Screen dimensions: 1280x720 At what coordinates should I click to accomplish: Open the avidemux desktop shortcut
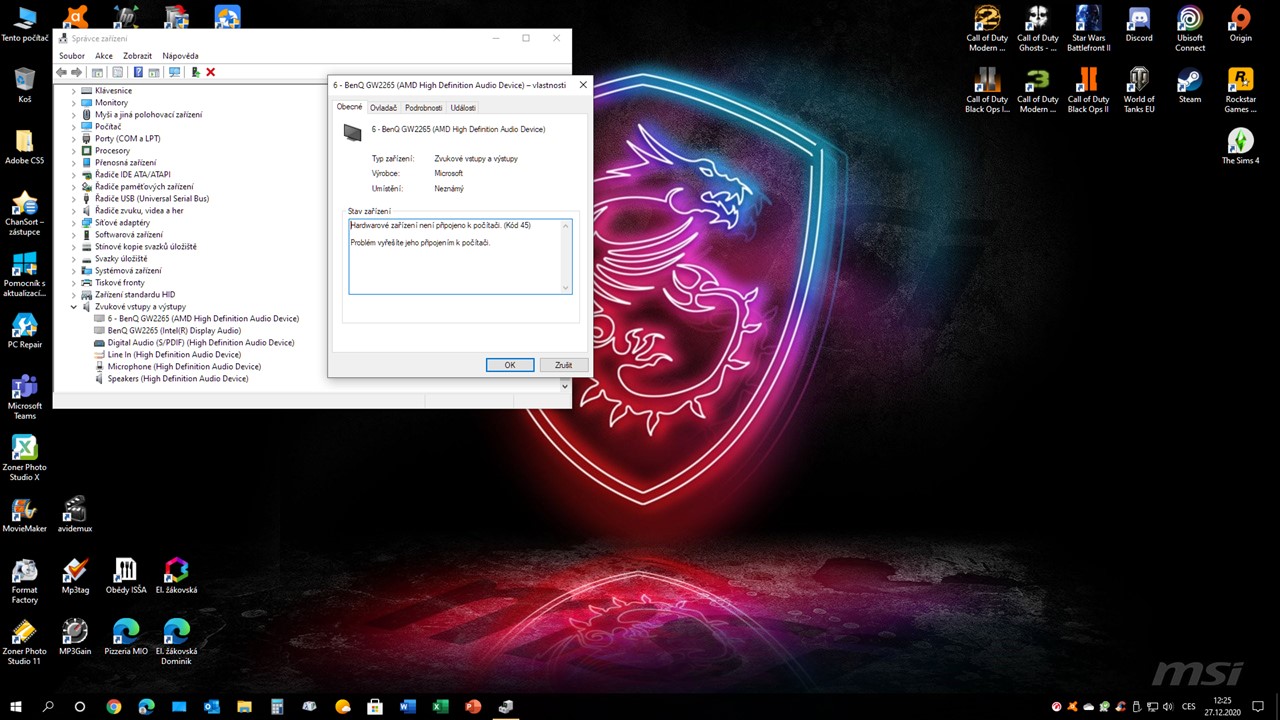click(75, 514)
